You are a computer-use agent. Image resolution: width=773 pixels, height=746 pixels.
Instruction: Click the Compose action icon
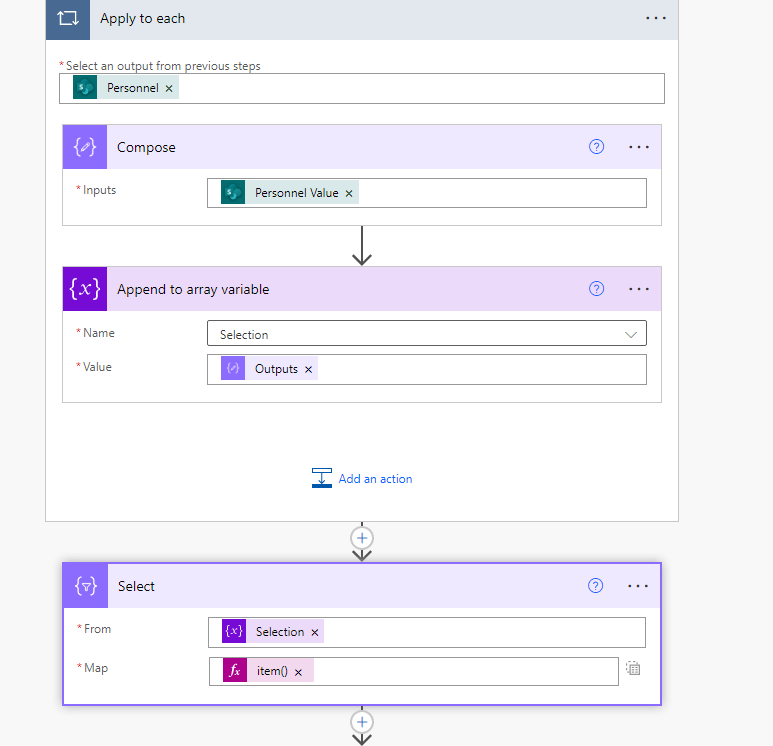click(85, 147)
